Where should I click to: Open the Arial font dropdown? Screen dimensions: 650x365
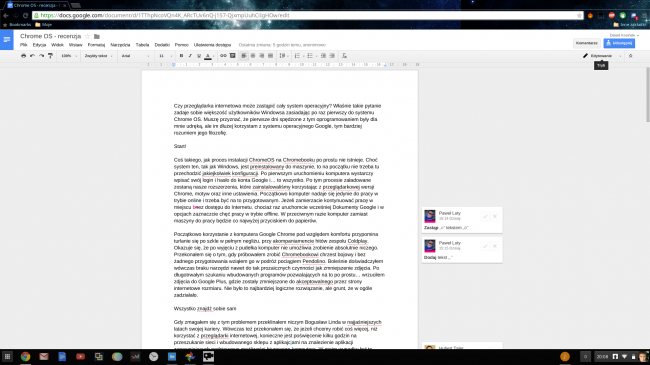136,56
